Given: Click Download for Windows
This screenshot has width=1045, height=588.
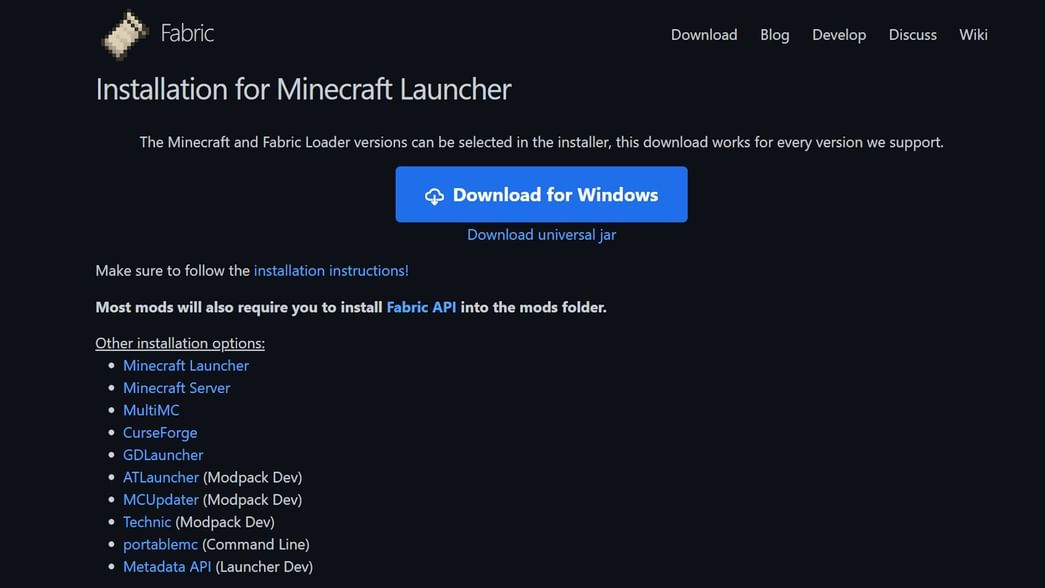Looking at the screenshot, I should [541, 194].
